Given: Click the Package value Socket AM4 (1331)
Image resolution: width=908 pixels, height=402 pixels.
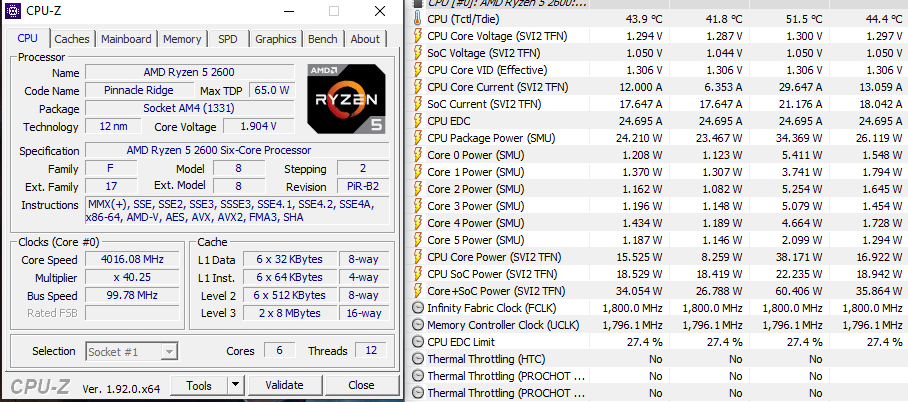Looking at the screenshot, I should tap(189, 108).
